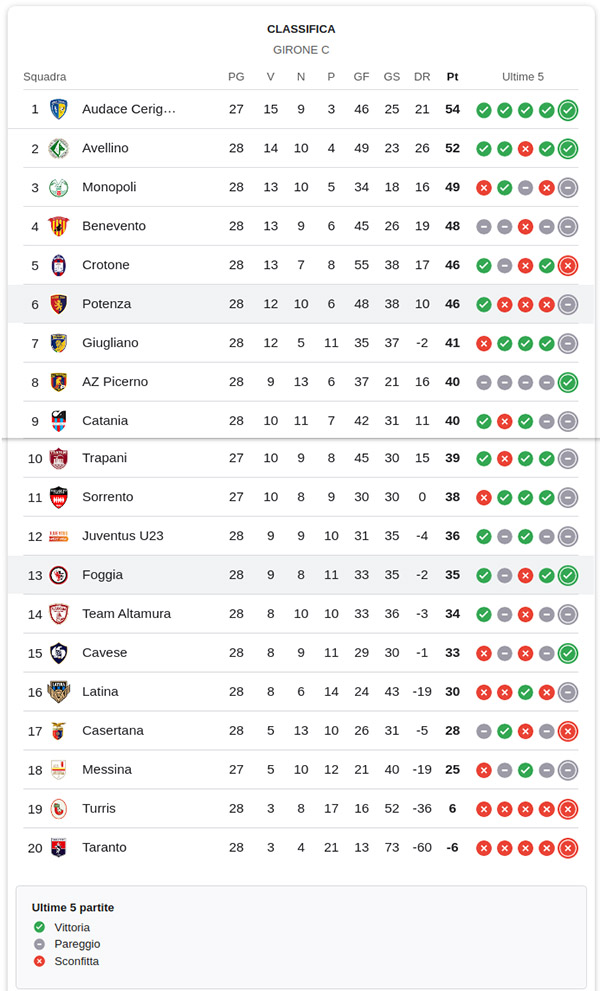This screenshot has width=600, height=991.
Task: Click Monopoli's circled latest draw icon
Action: (x=568, y=187)
